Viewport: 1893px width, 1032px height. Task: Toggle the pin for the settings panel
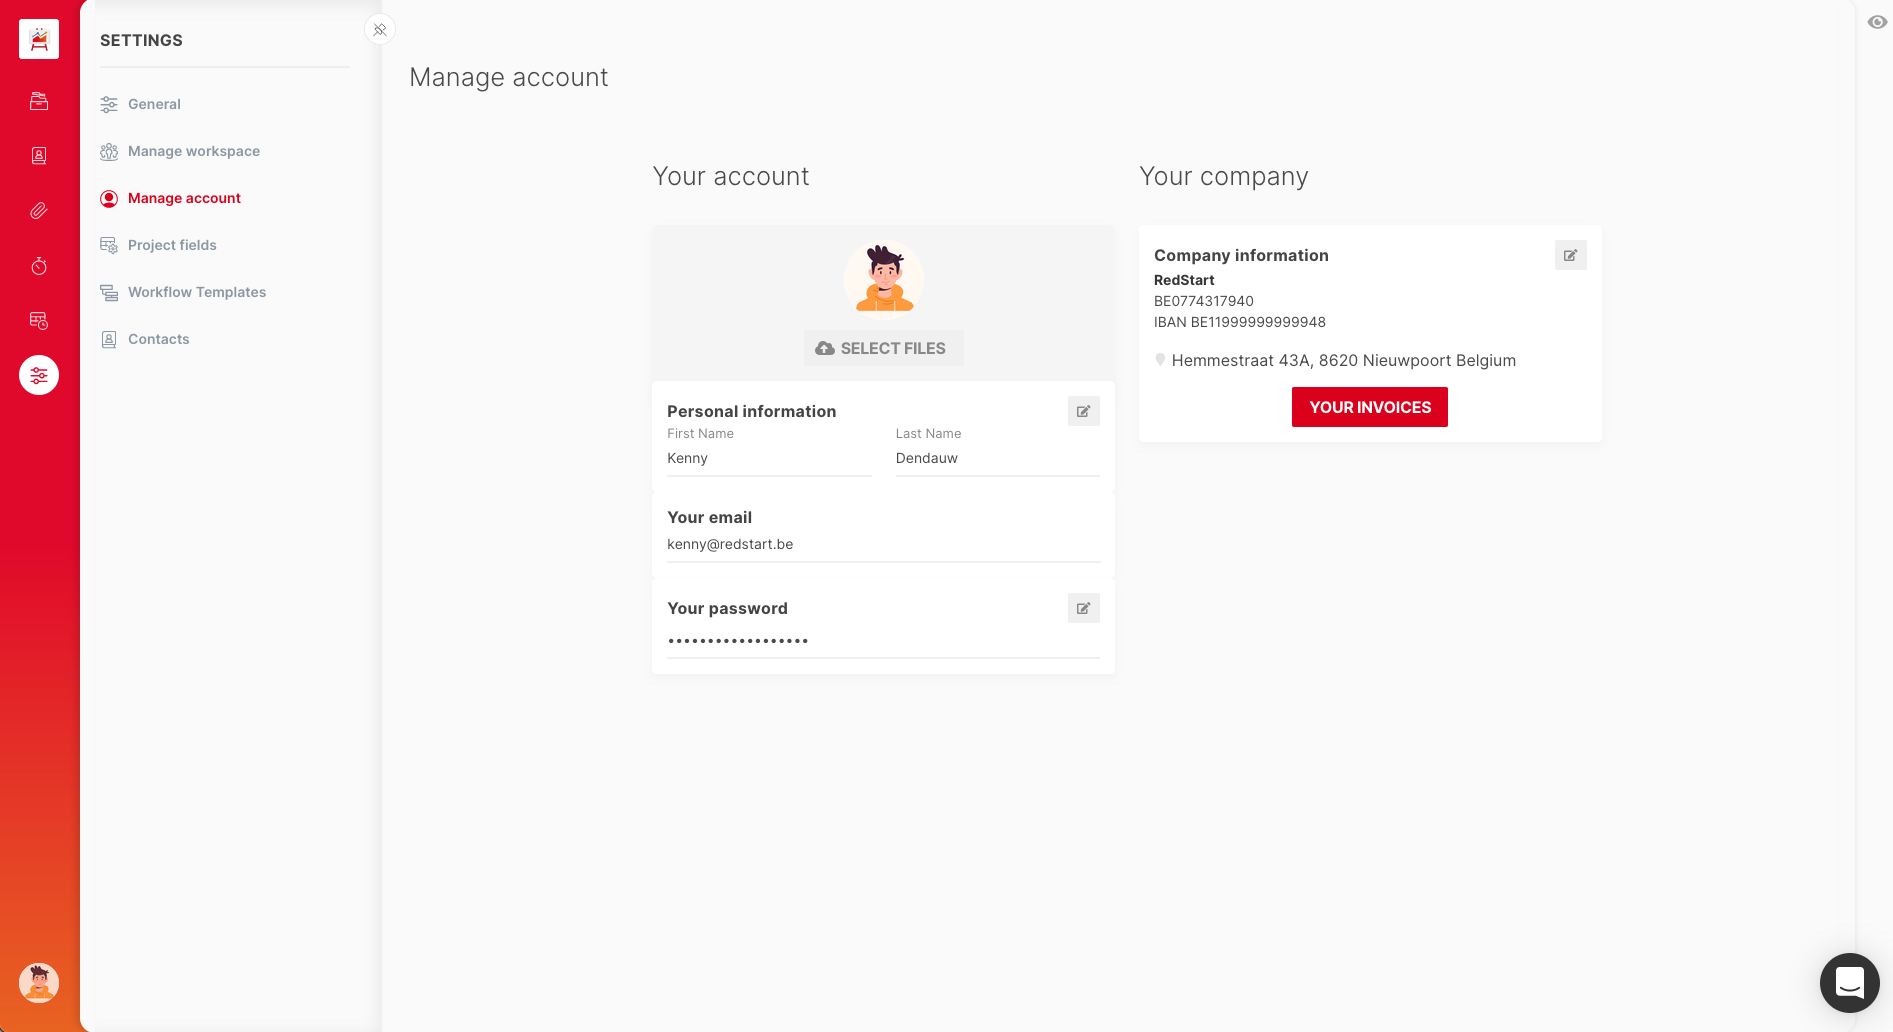(x=380, y=30)
